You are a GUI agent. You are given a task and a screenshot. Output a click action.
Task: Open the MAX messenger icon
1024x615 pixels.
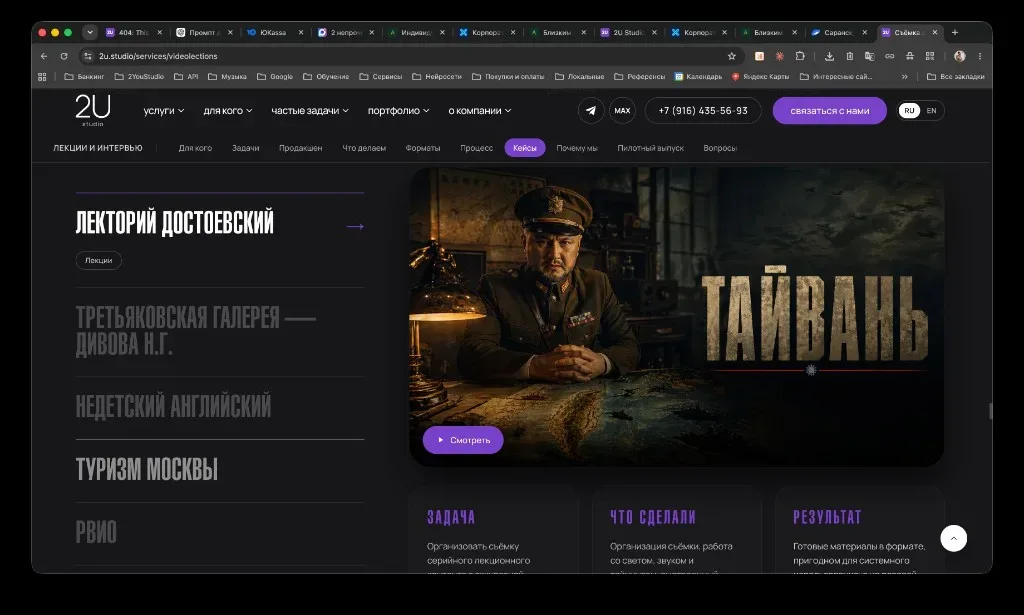pos(622,110)
